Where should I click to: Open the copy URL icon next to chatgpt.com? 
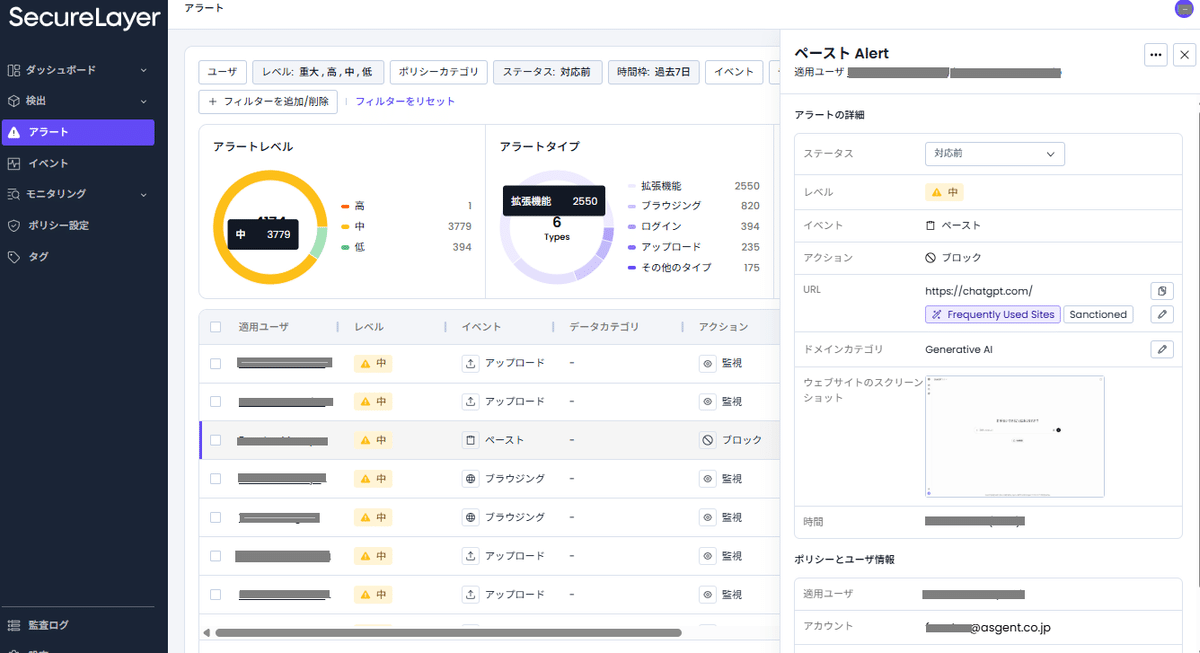[x=1161, y=291]
